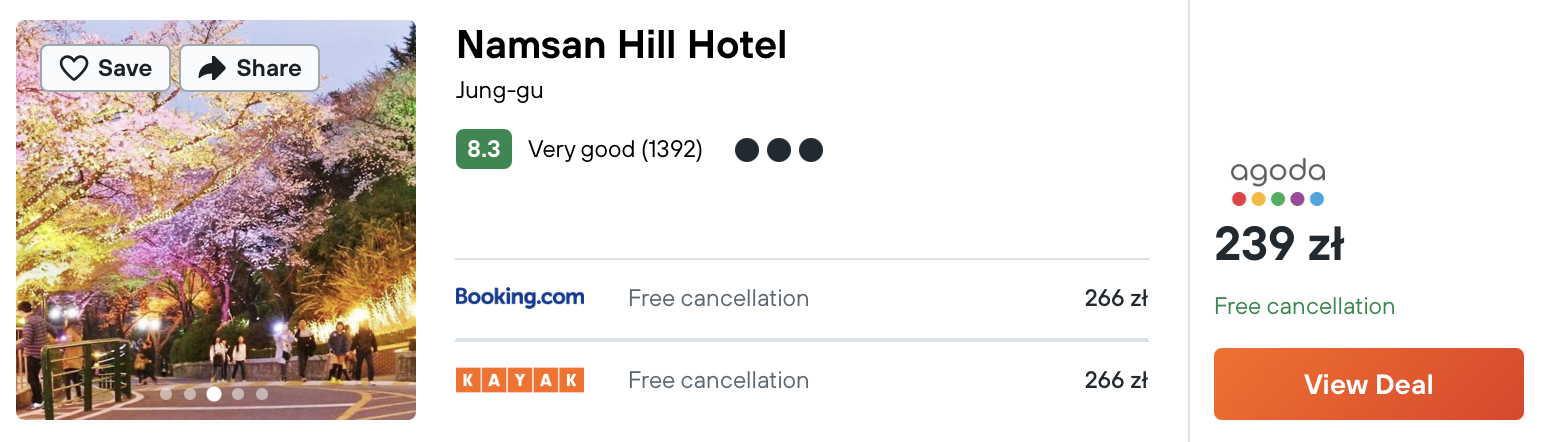Click Free cancellation on Booking.com row
Screen dimensions: 1542x442
(718, 298)
